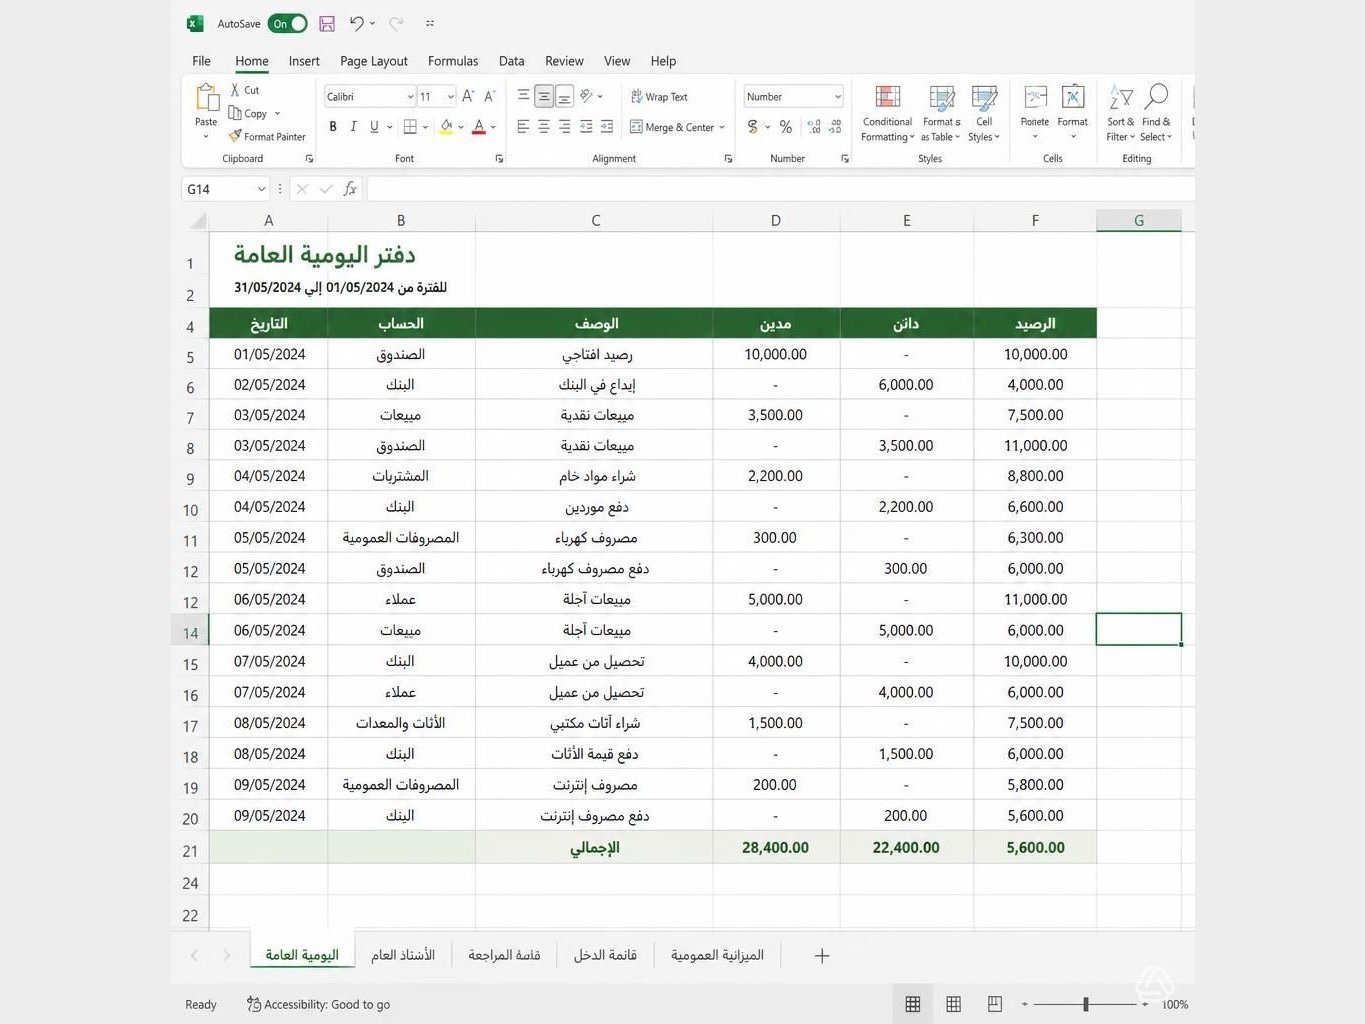Toggle Italic formatting
The image size is (1365, 1024).
[x=353, y=127]
